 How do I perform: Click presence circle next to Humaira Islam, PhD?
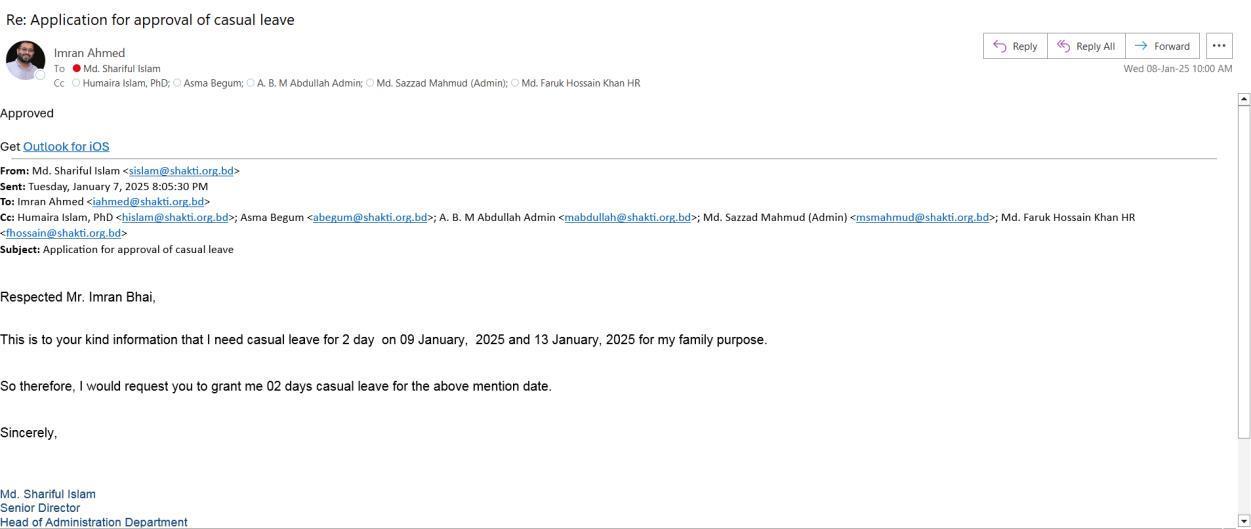[x=76, y=83]
